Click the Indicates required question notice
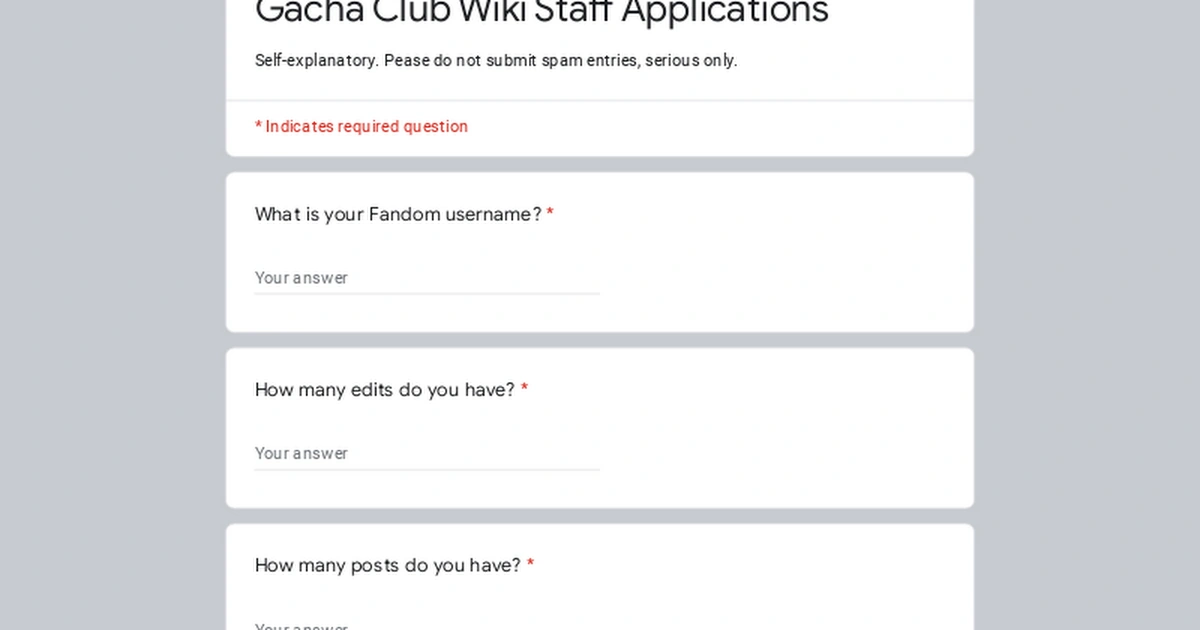Screen dimensions: 1200x630 point(361,126)
